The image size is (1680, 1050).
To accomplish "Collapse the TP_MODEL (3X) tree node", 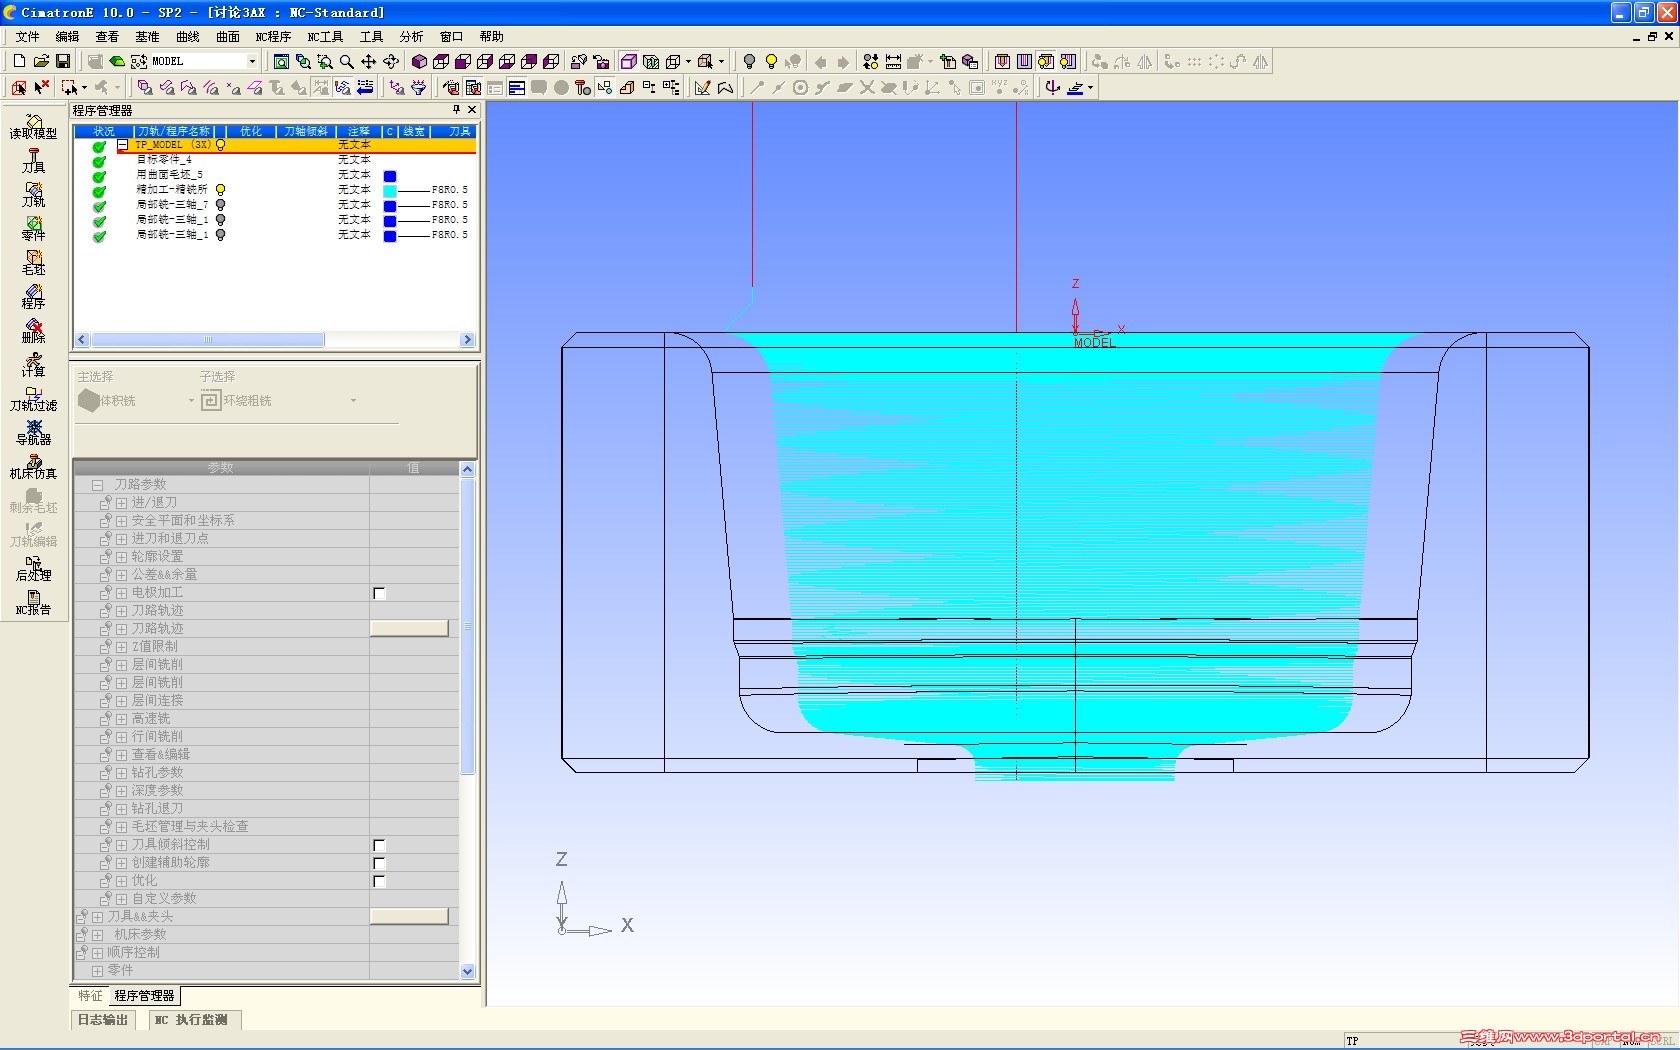I will point(123,145).
